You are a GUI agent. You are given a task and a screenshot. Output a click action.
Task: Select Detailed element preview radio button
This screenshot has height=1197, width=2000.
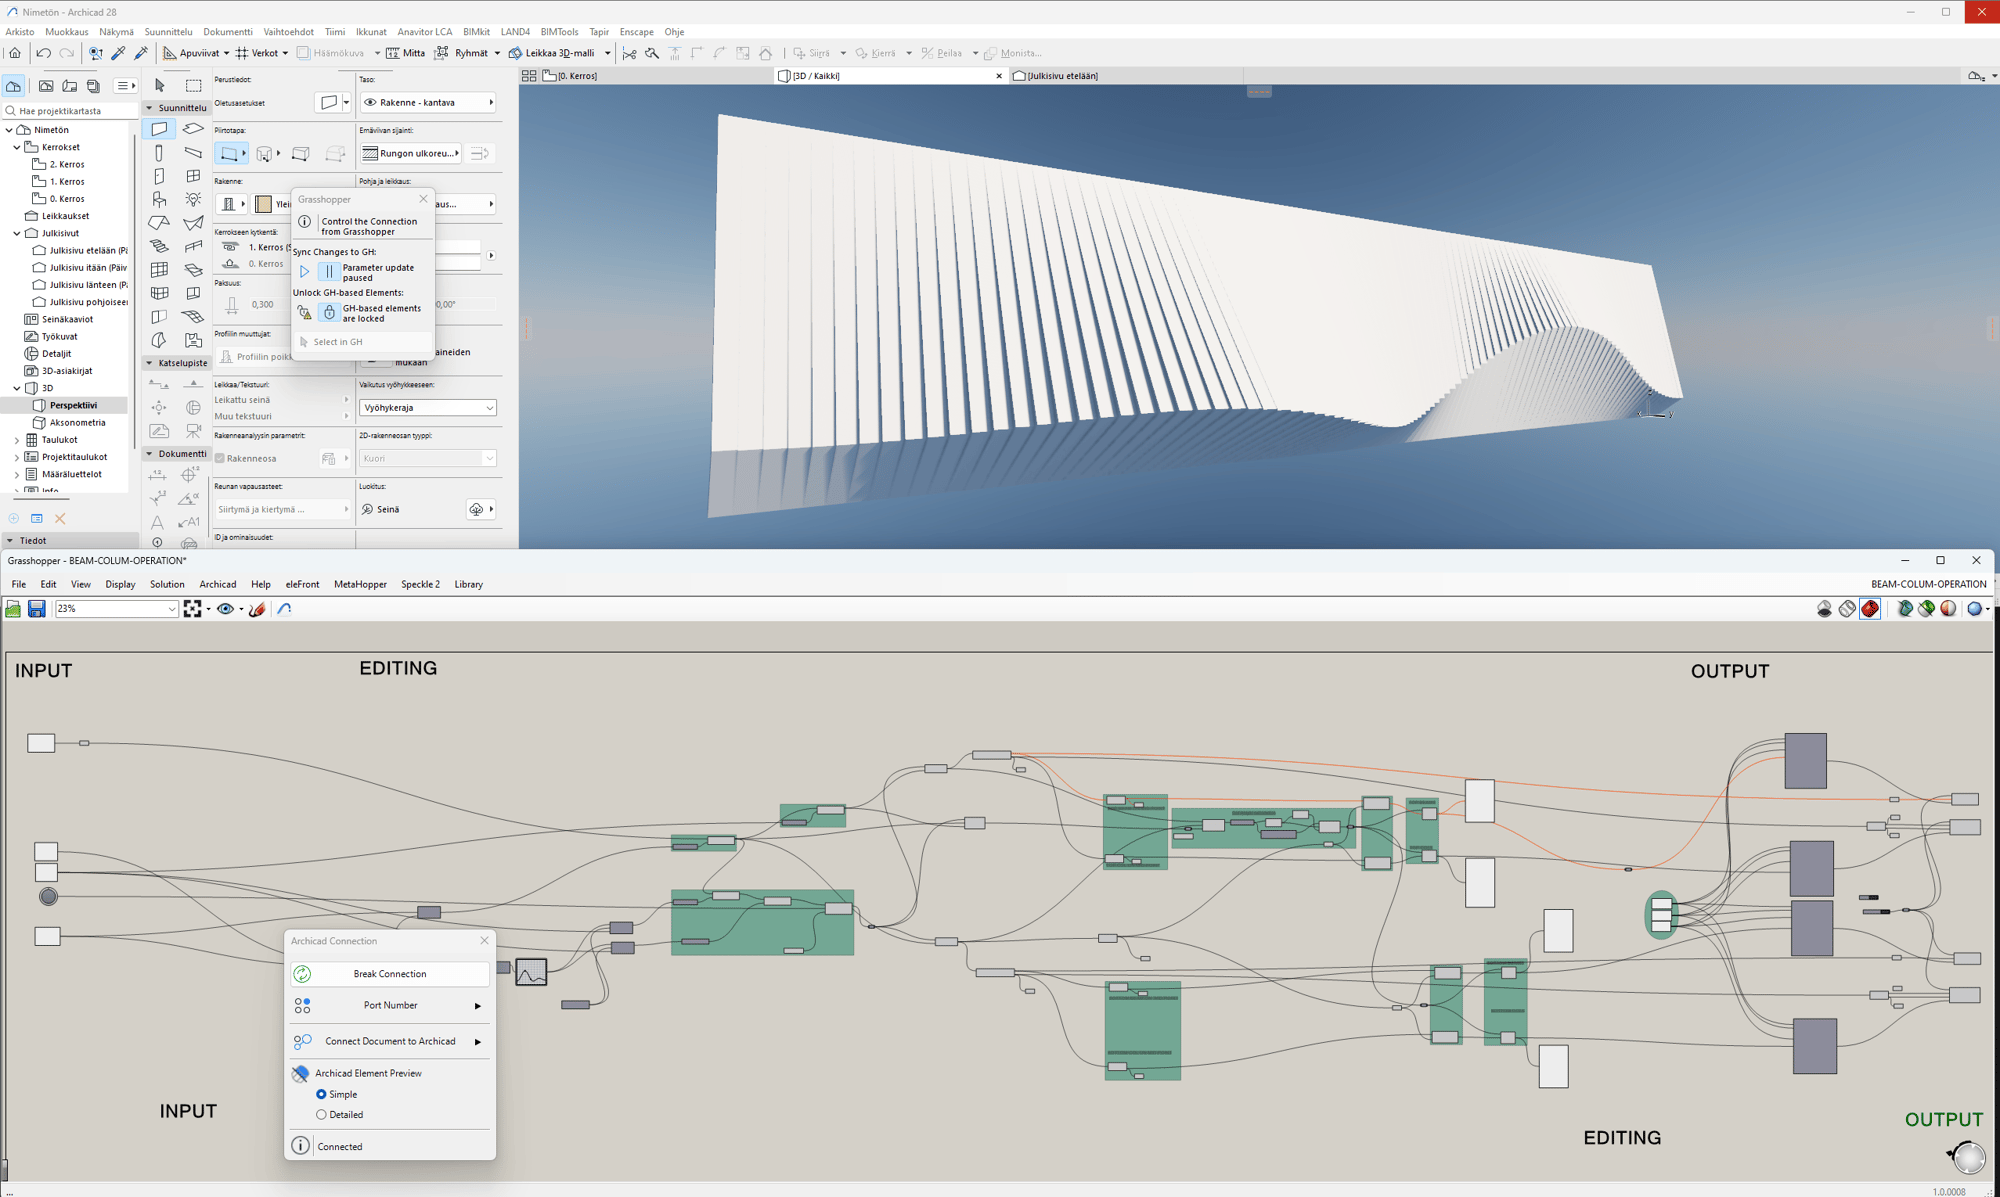click(x=321, y=1114)
